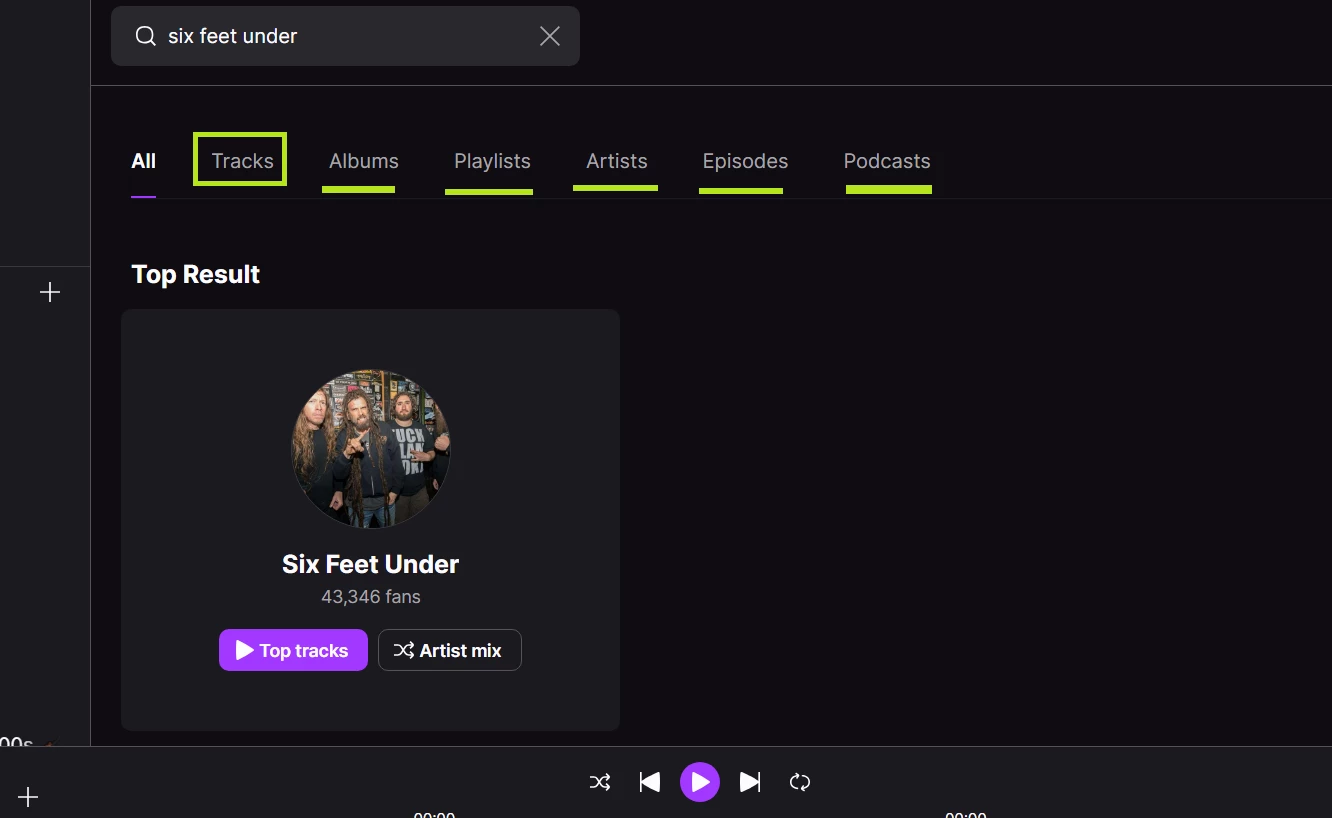This screenshot has width=1332, height=818.
Task: Clear the "six feet under" search text
Action: 550,36
